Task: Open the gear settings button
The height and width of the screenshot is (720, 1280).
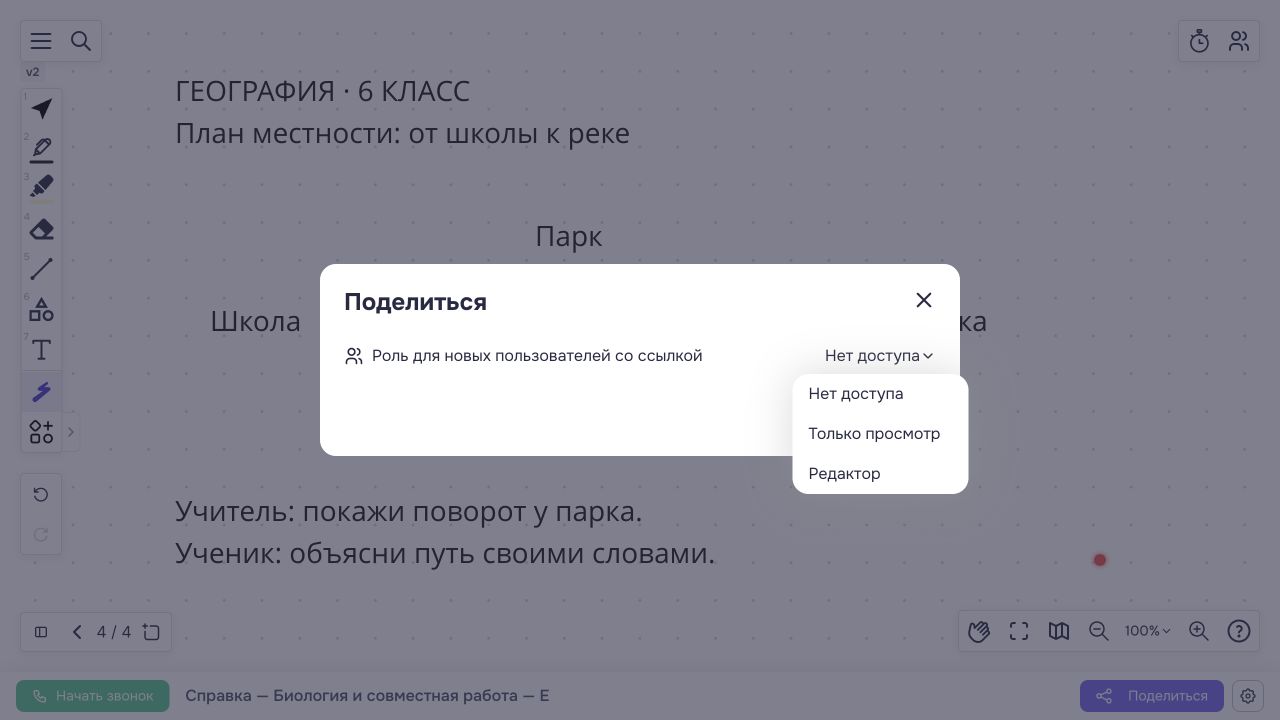Action: pos(1248,696)
